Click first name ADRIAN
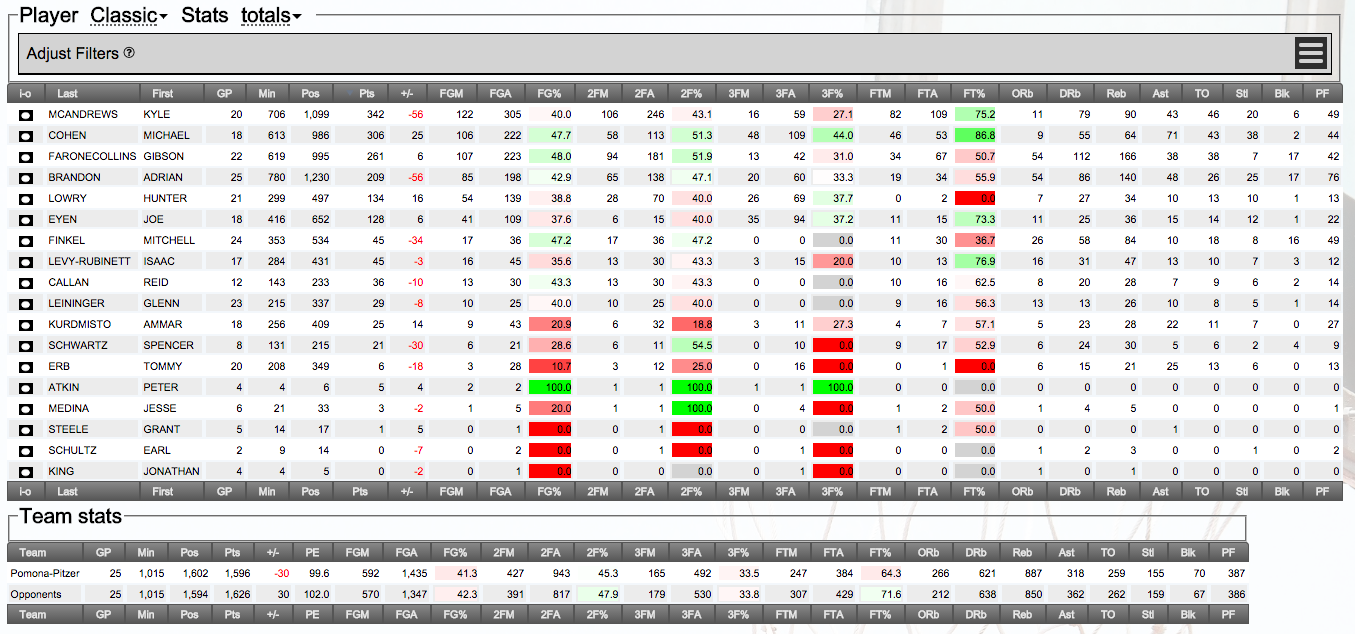Screen dimensions: 1355x634 161,178
